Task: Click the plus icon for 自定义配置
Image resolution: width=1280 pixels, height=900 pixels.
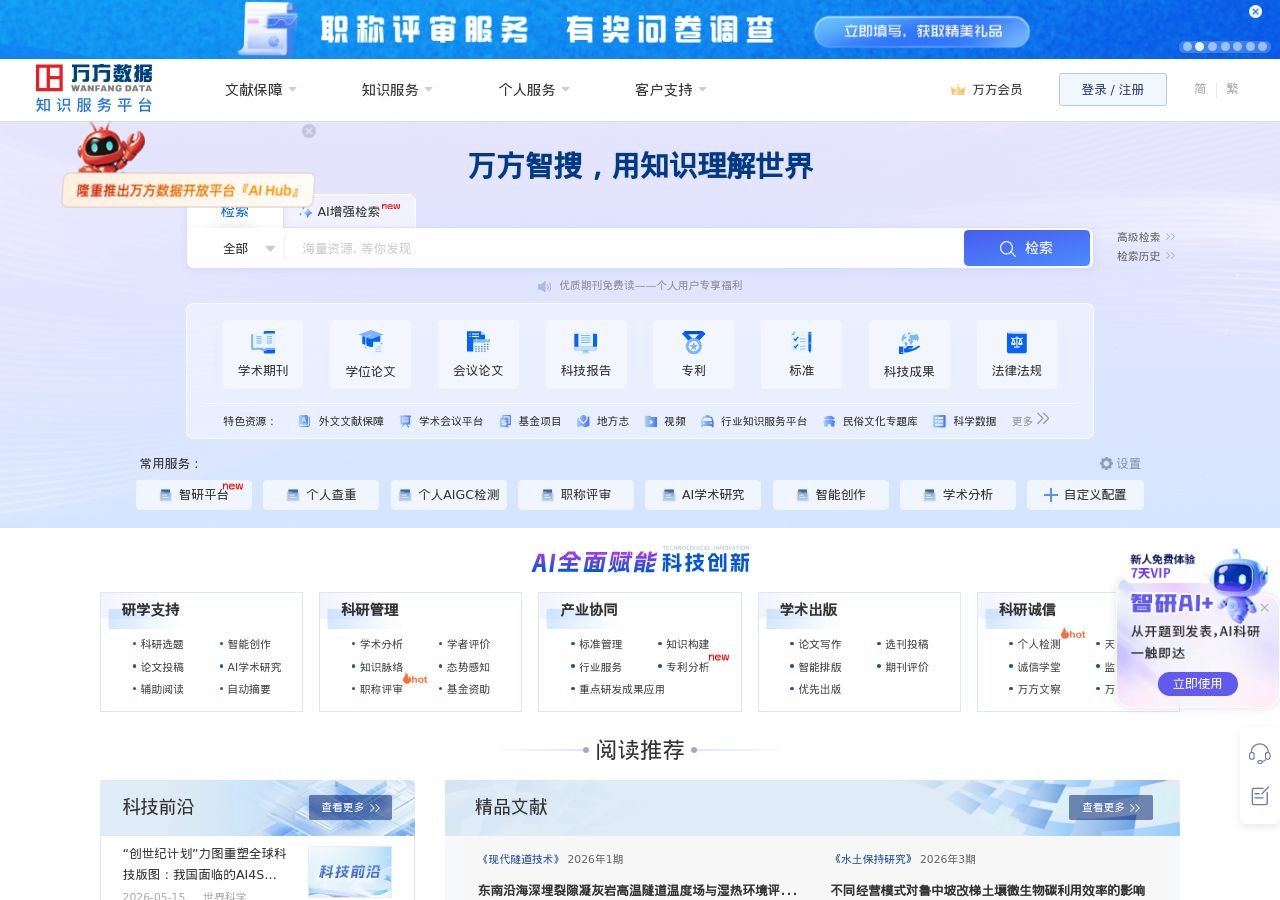Action: pyautogui.click(x=1050, y=495)
